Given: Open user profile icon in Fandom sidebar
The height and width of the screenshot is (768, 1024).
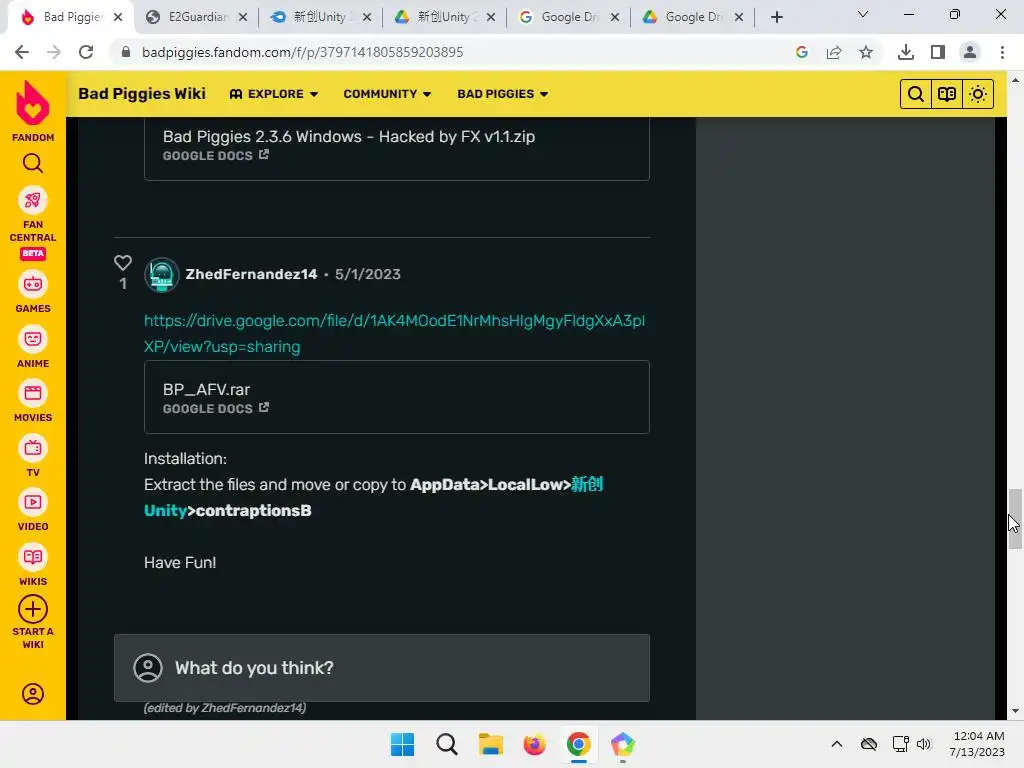Looking at the screenshot, I should click(33, 694).
